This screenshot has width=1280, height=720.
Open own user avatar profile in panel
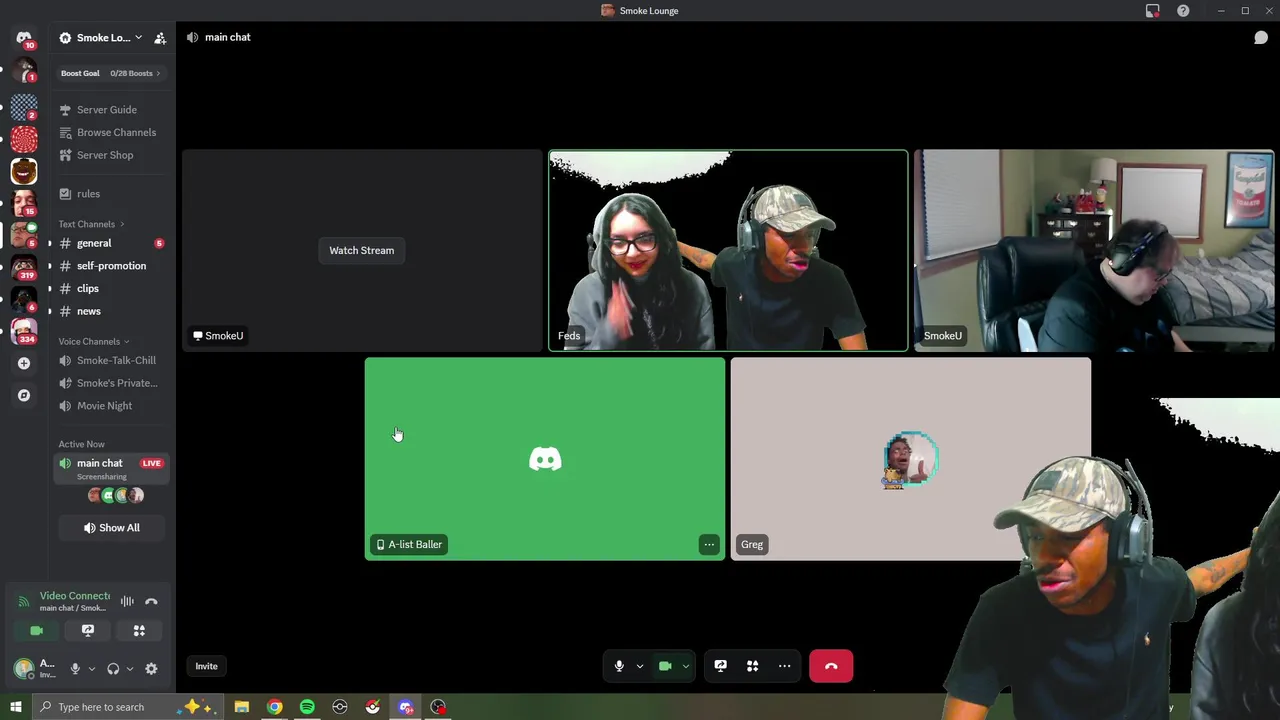click(24, 668)
